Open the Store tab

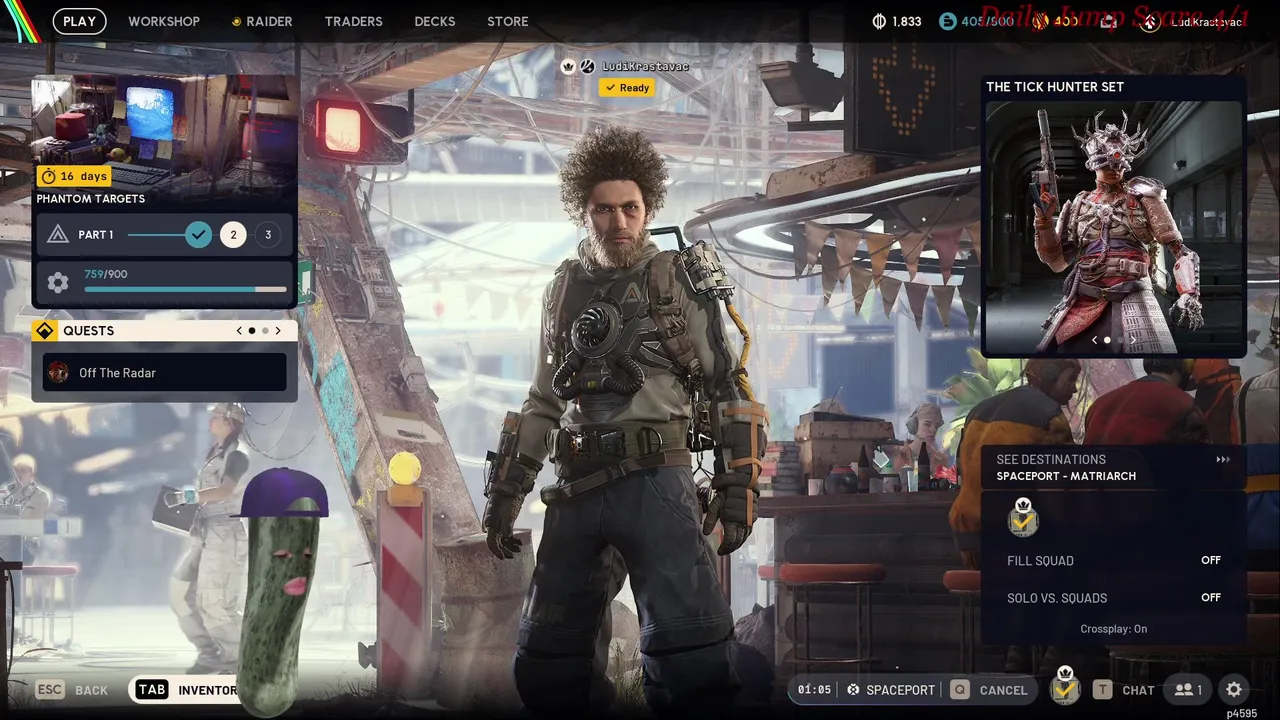point(508,21)
